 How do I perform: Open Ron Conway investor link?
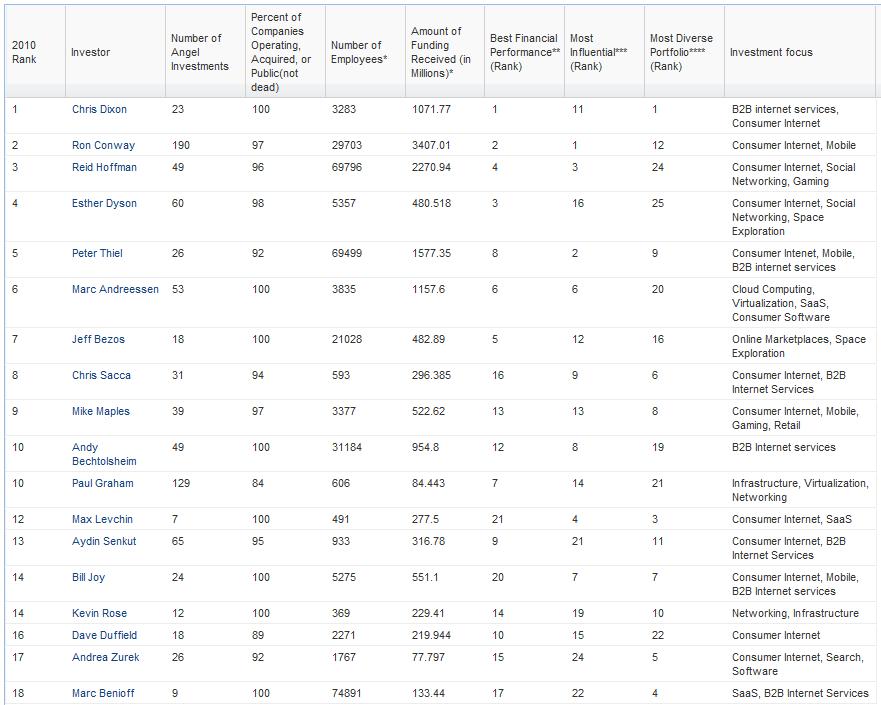(x=103, y=145)
